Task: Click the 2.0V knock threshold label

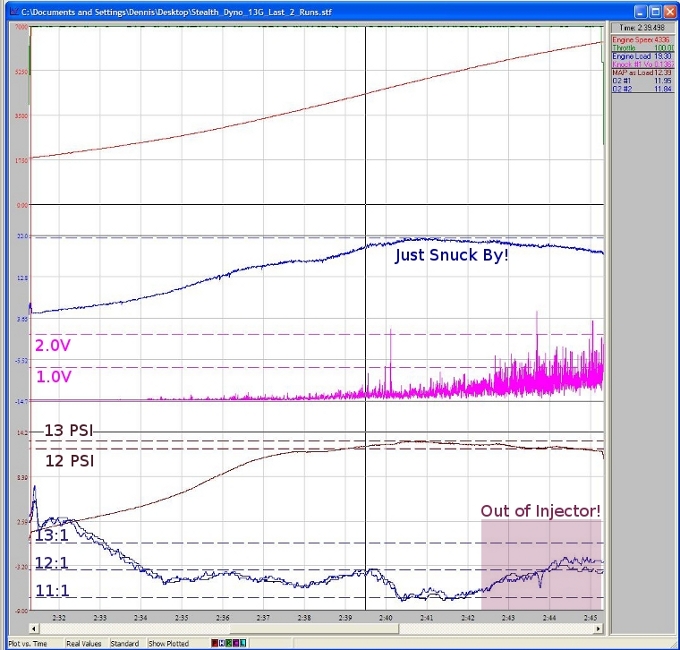Action: pos(52,346)
